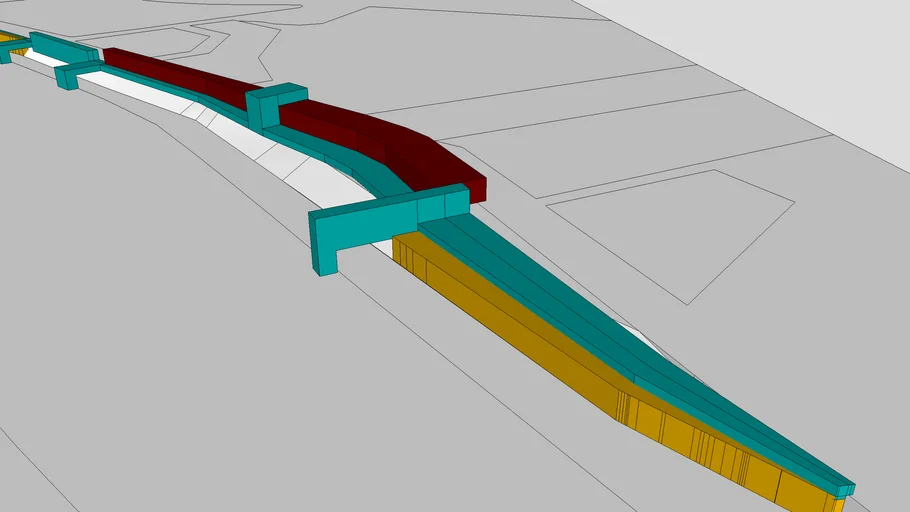This screenshot has width=910, height=512.
Task: Click the large teal block at top-left
Action: [62, 47]
